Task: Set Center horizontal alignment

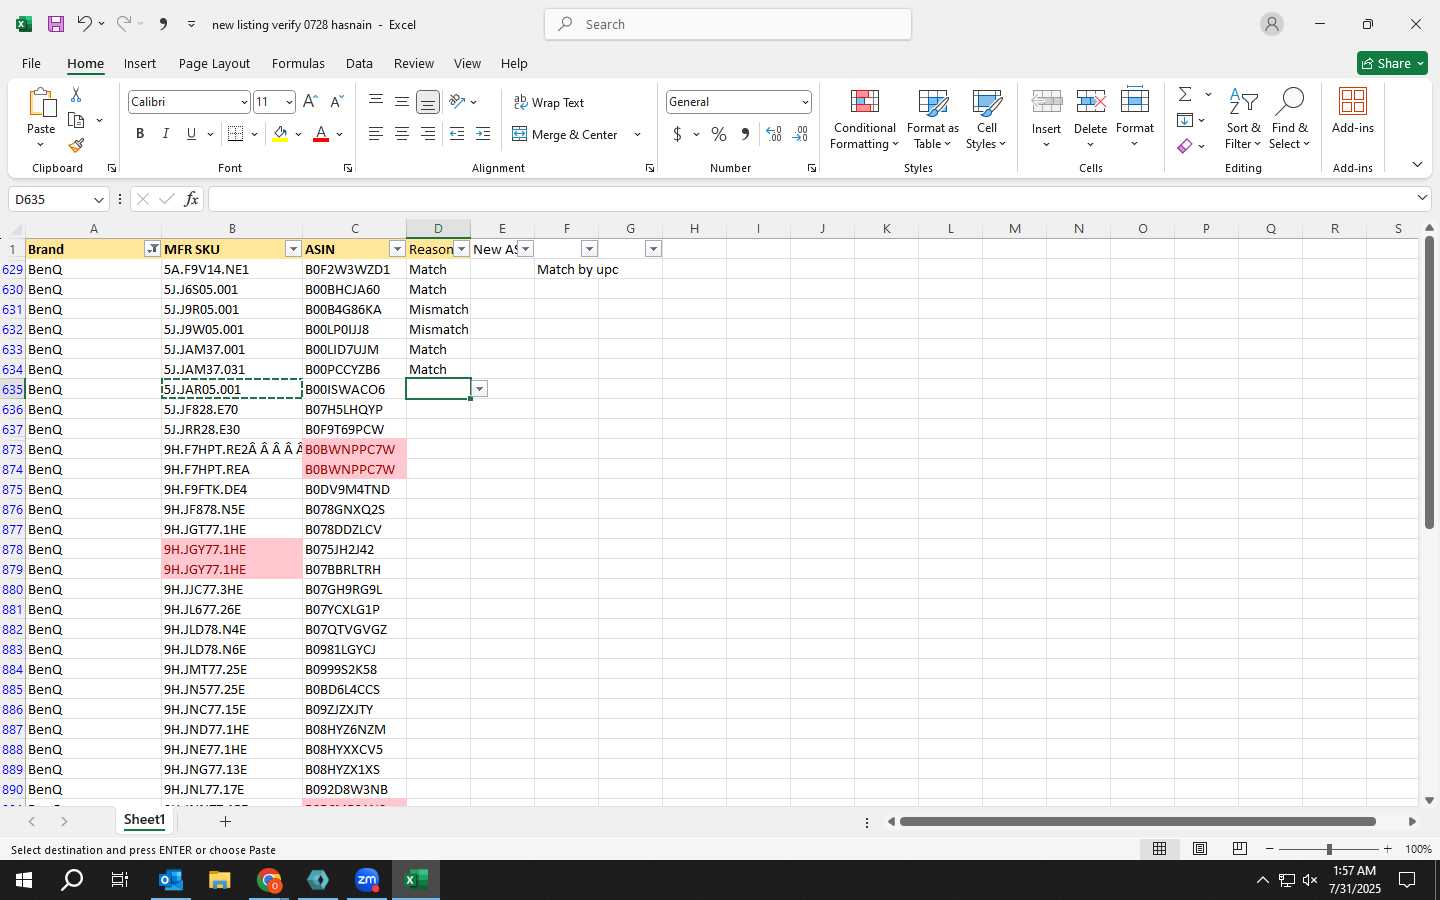Action: point(402,134)
